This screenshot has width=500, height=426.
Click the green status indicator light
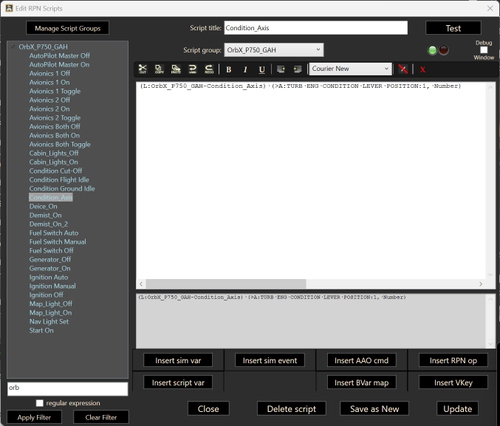coord(432,50)
